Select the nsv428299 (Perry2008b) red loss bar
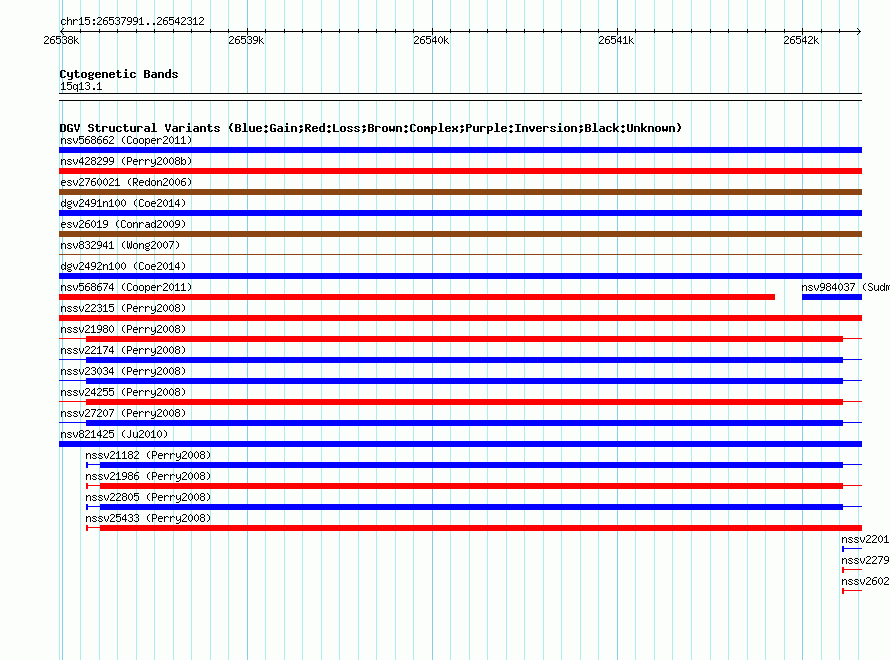Screen dimensions: 890x660 (460, 171)
